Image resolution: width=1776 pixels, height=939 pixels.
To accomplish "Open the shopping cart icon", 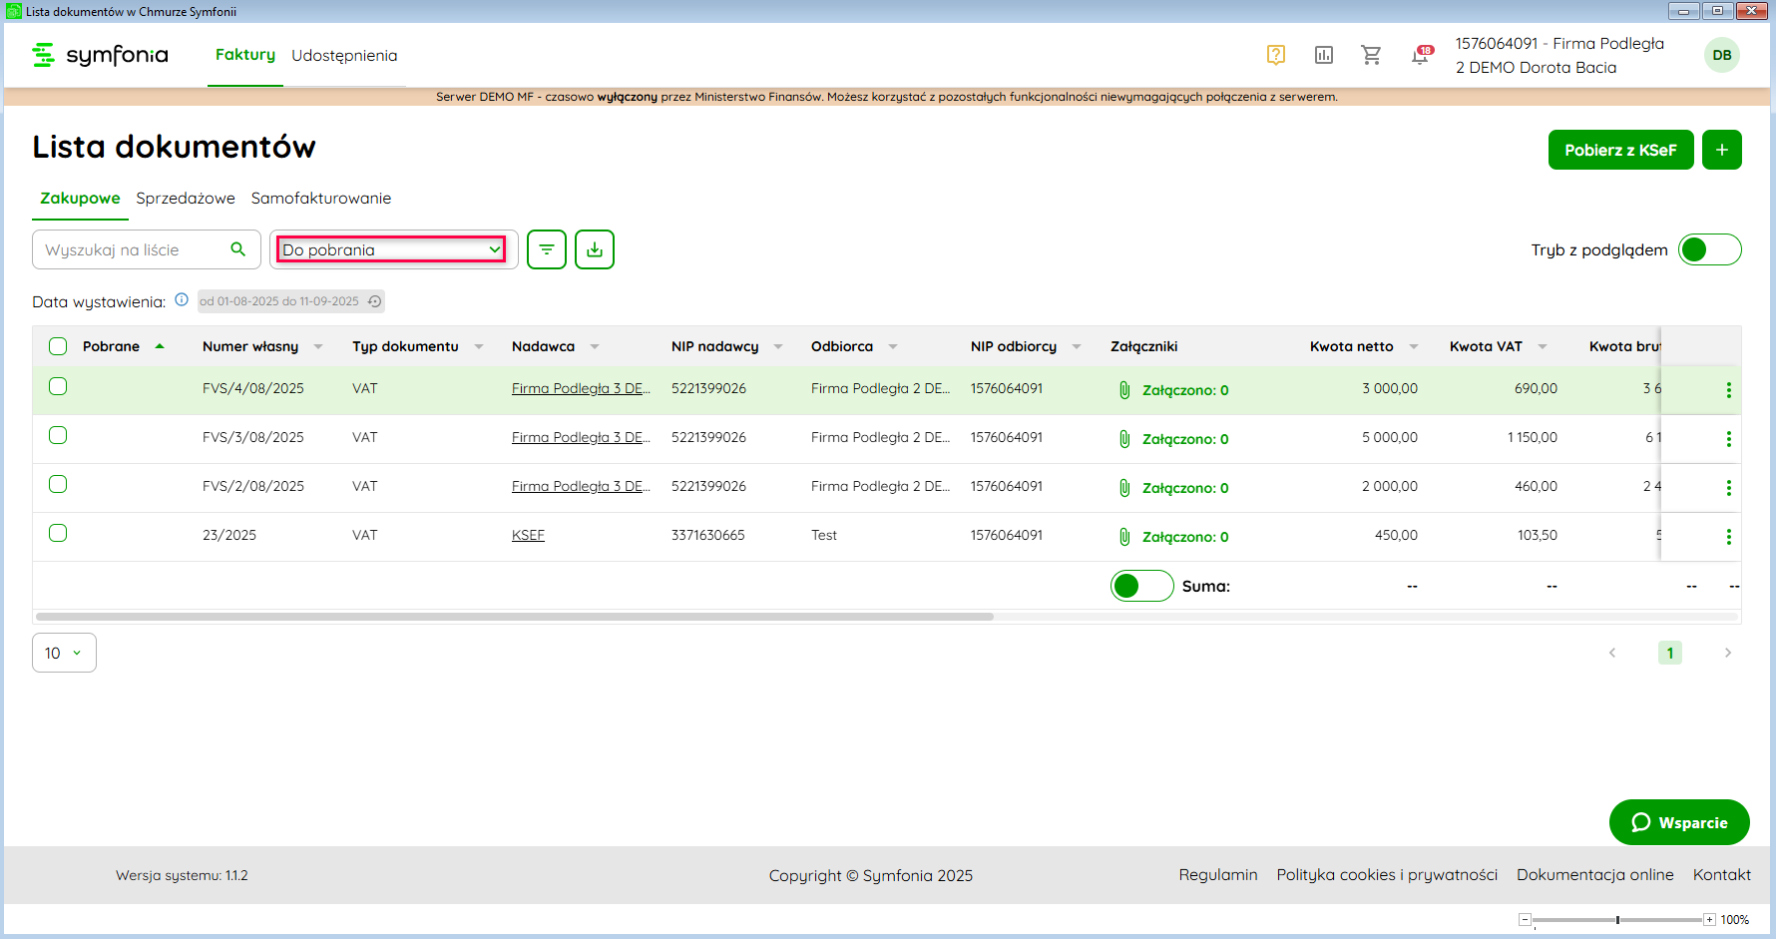I will pyautogui.click(x=1371, y=55).
